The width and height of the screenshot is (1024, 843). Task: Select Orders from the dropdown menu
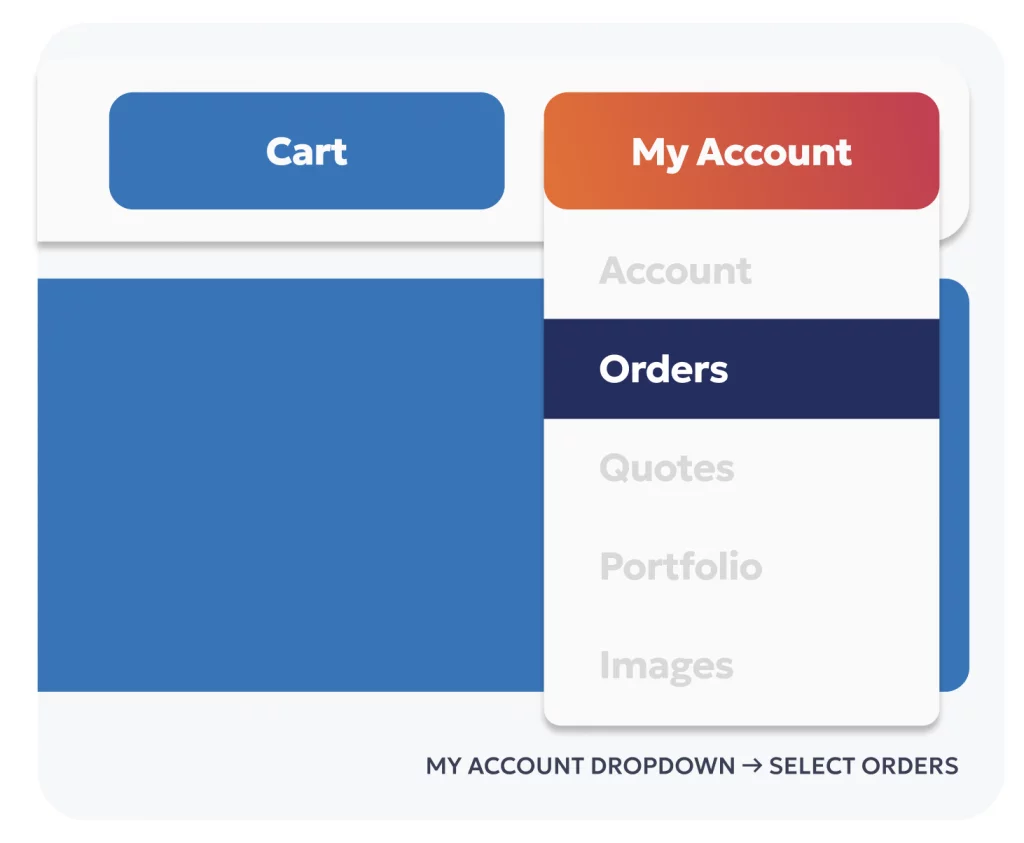click(x=741, y=369)
